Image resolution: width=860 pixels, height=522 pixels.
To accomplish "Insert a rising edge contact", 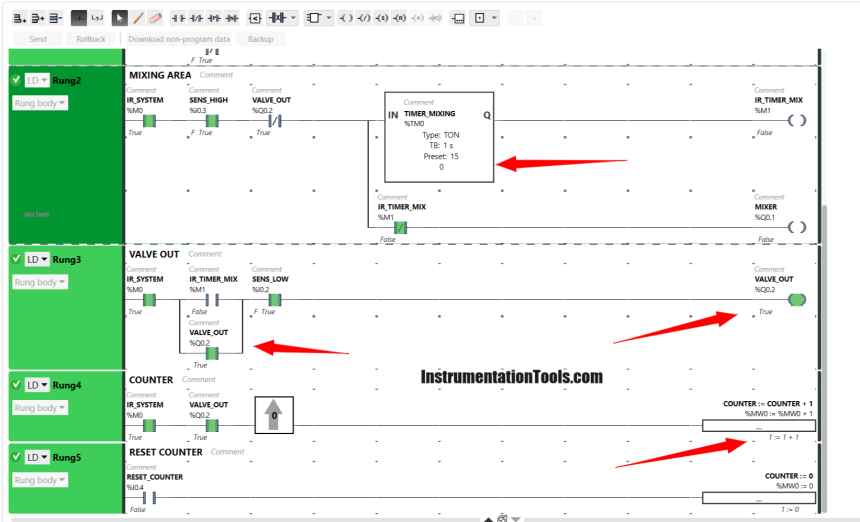I will 214,18.
